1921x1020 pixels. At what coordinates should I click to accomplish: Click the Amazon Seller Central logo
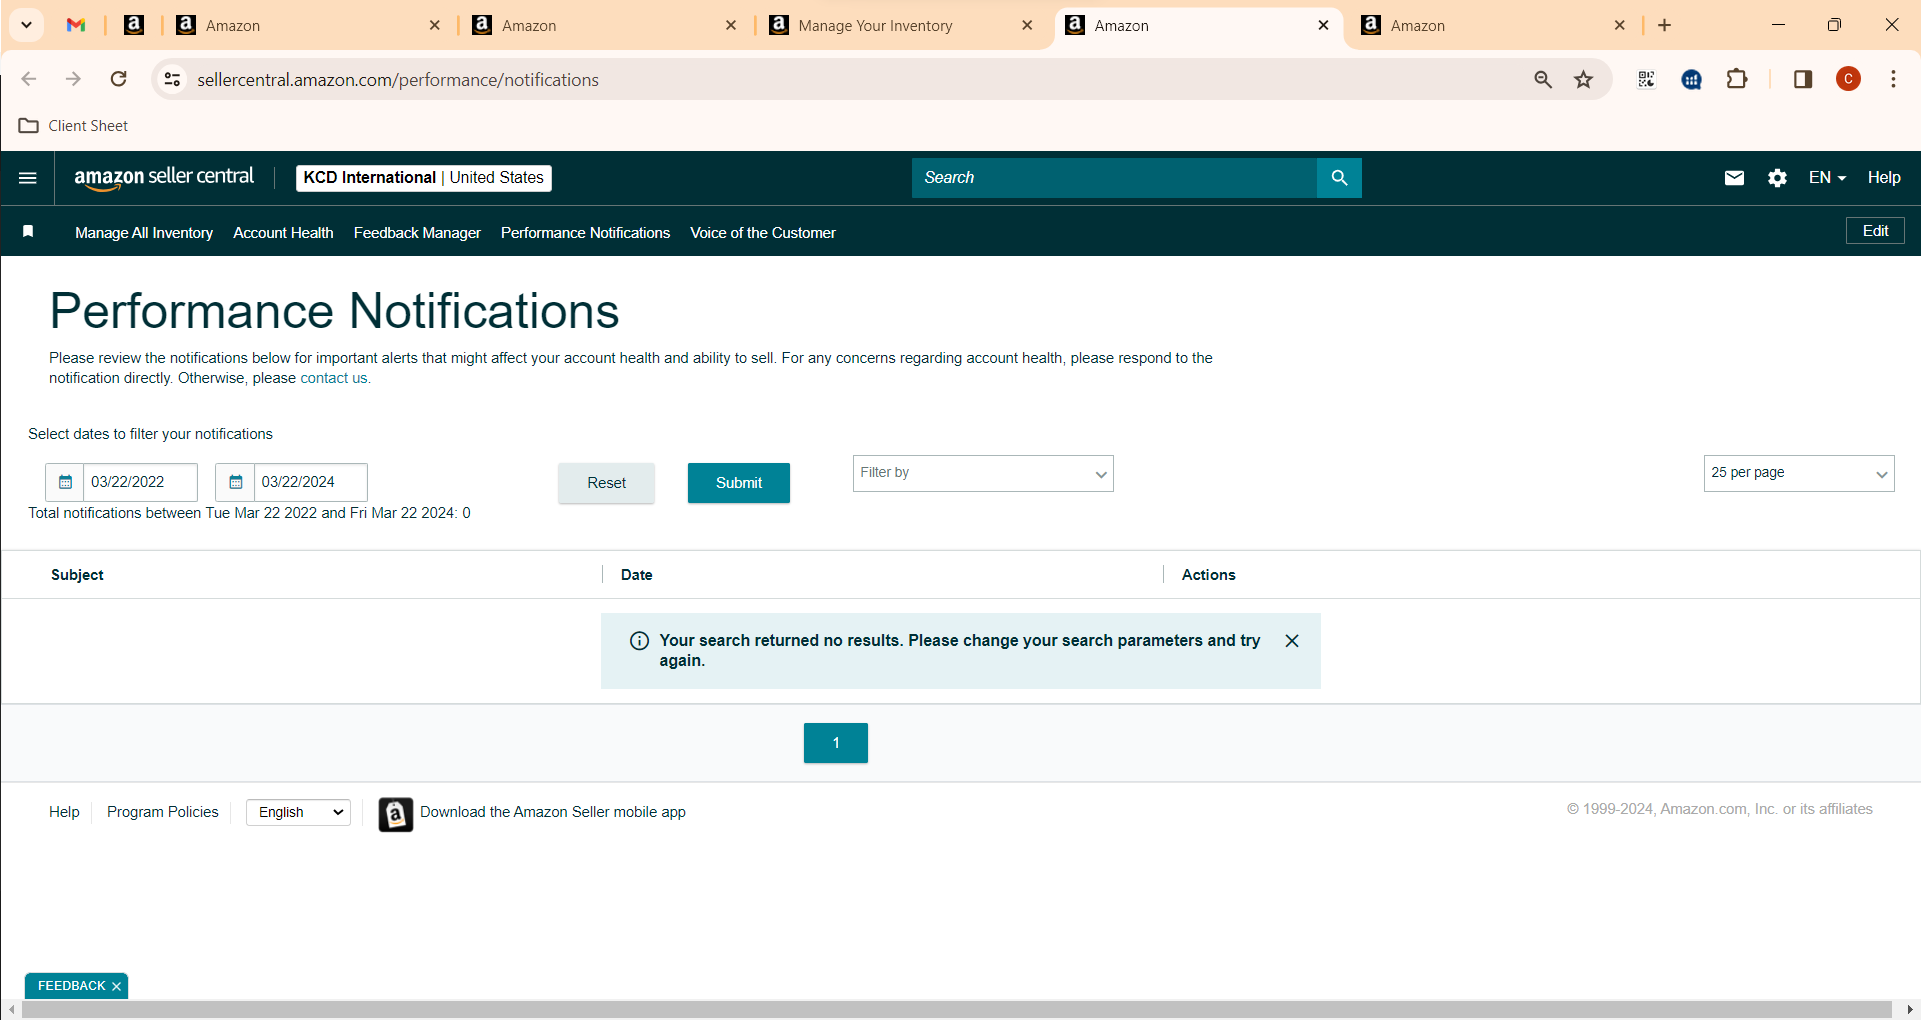pos(164,177)
